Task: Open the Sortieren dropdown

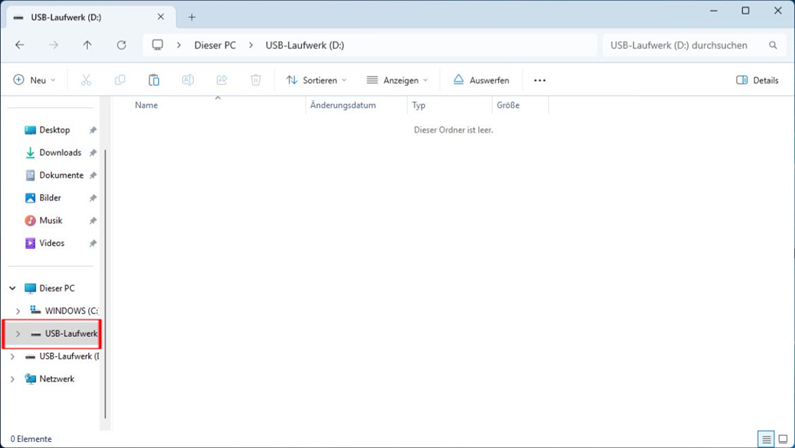Action: click(316, 80)
